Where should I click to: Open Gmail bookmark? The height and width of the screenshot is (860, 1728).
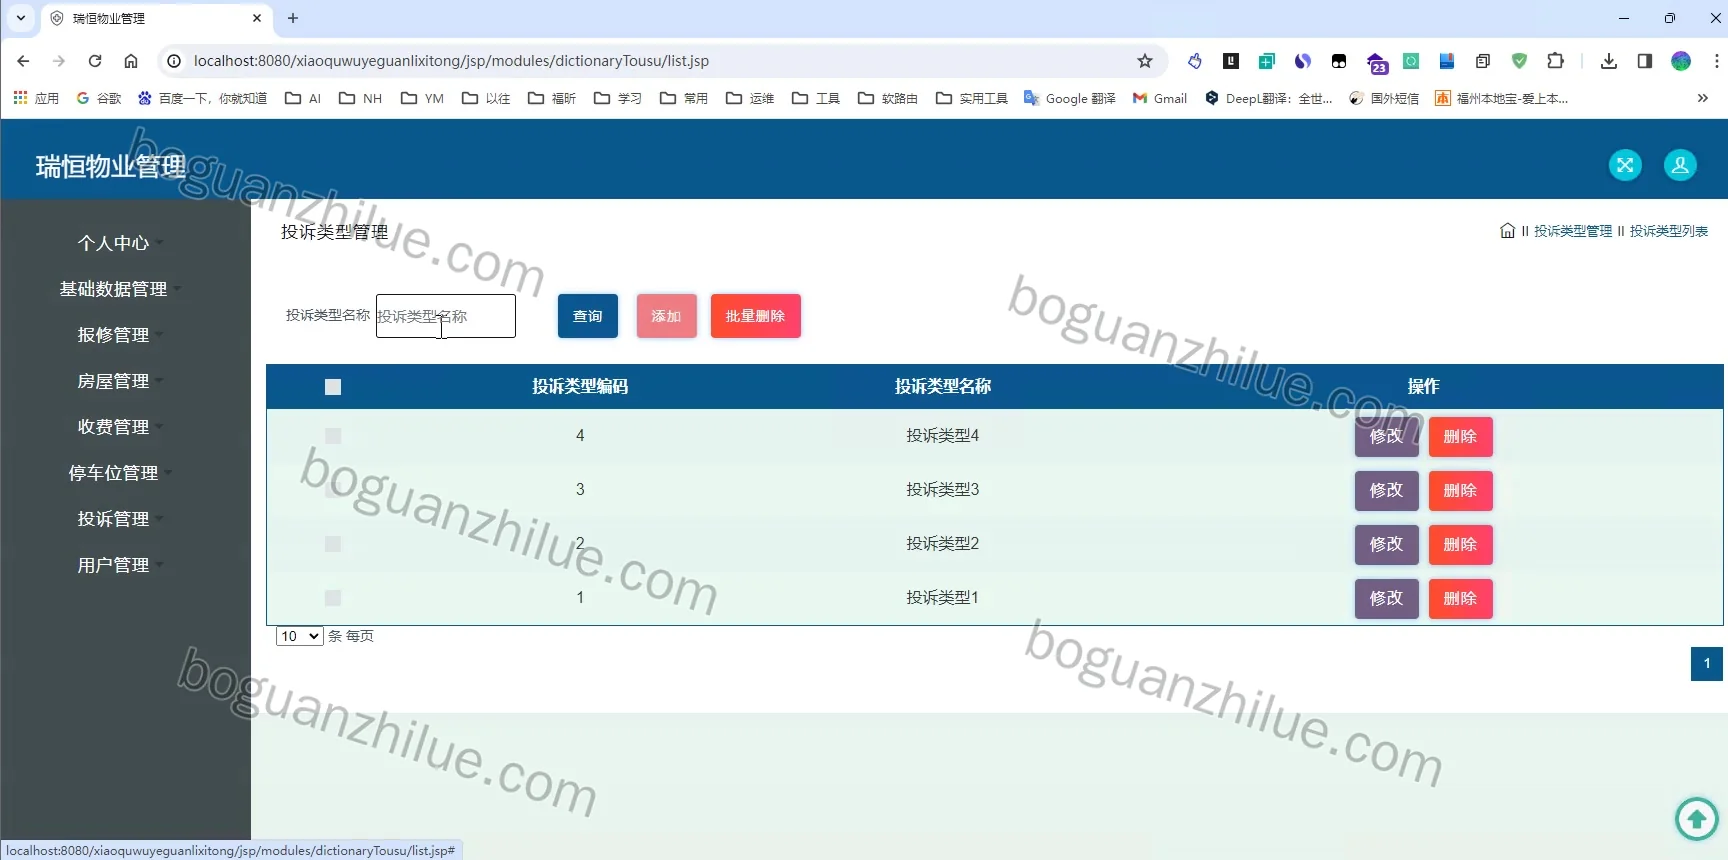(x=1160, y=98)
